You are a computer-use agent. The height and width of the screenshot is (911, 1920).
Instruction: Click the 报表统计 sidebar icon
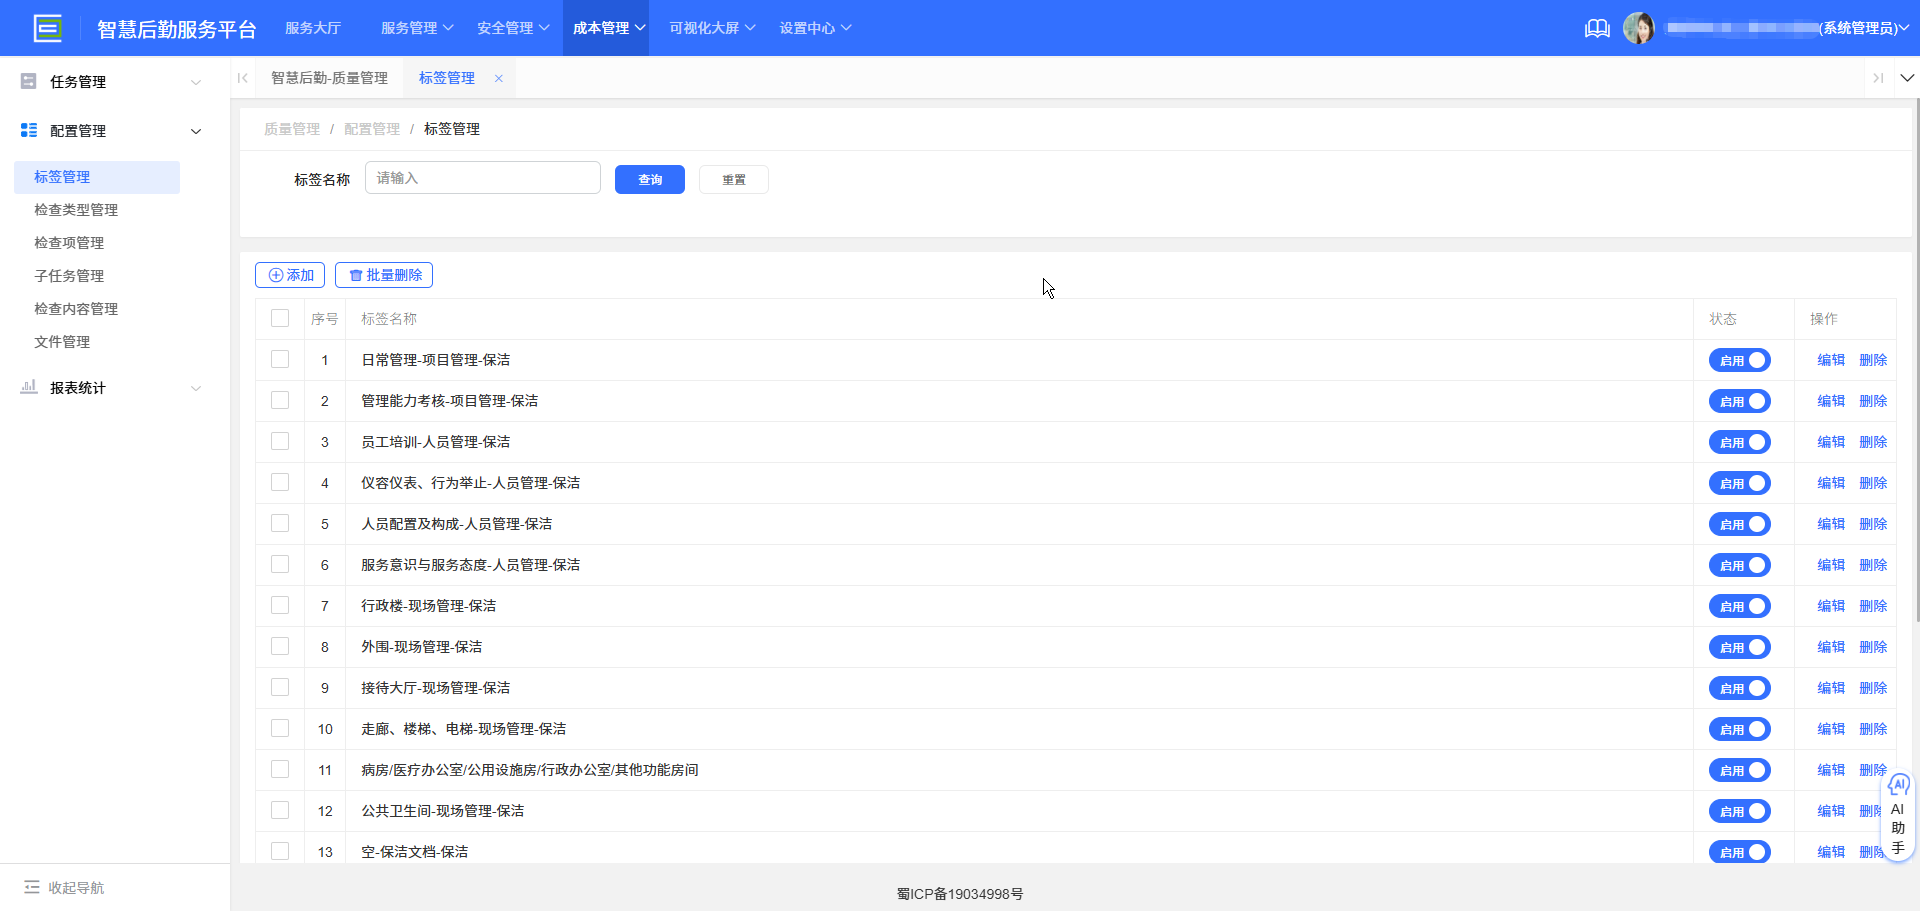tap(28, 387)
